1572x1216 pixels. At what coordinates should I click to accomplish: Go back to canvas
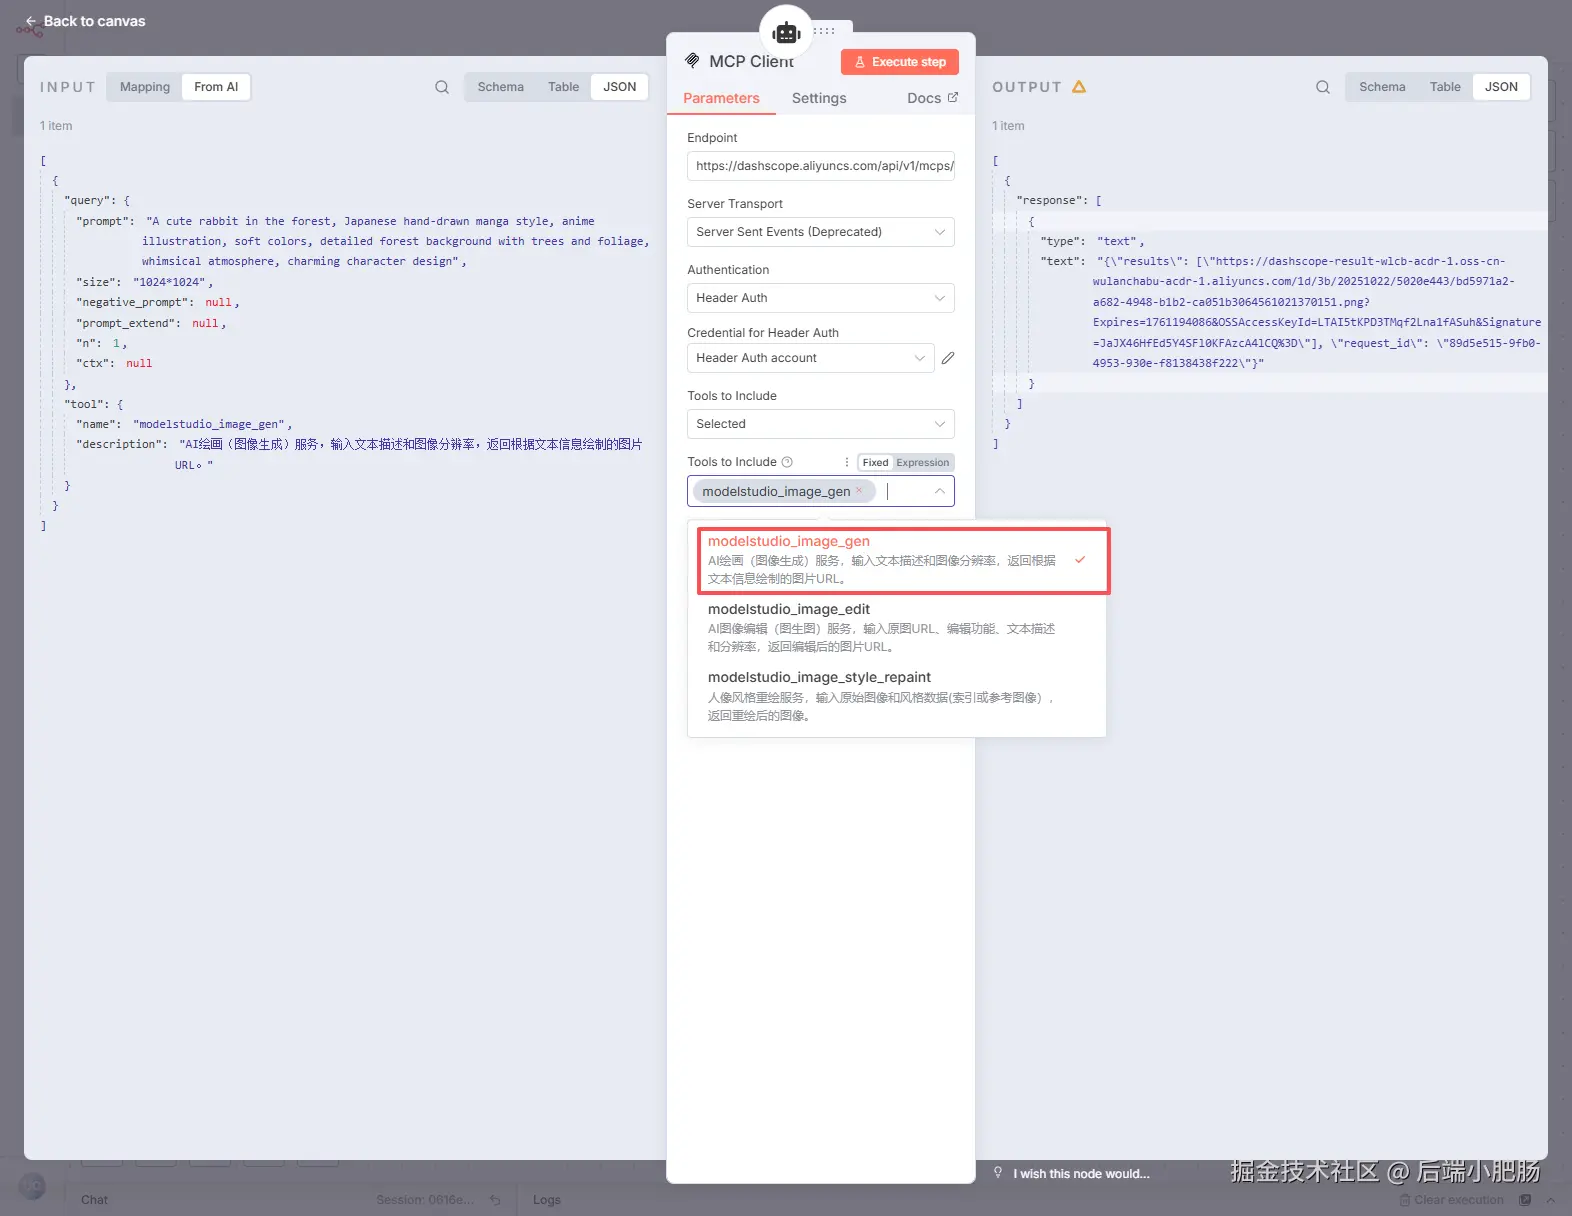click(85, 21)
